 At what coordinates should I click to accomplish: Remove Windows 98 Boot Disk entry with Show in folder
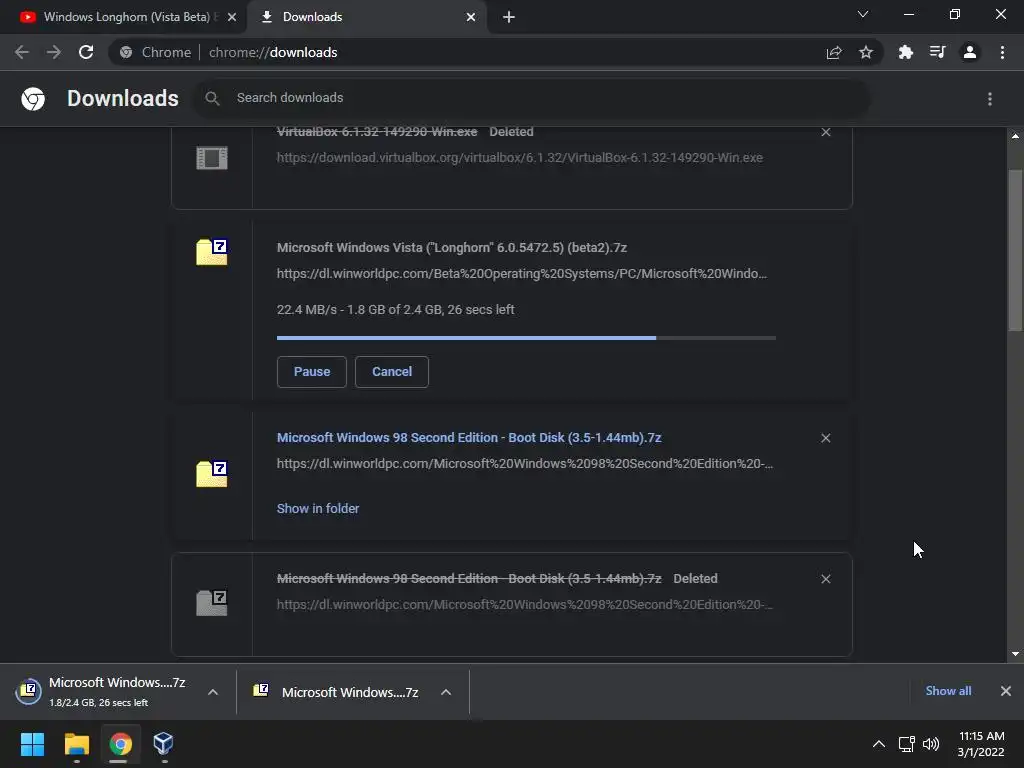[x=825, y=438]
